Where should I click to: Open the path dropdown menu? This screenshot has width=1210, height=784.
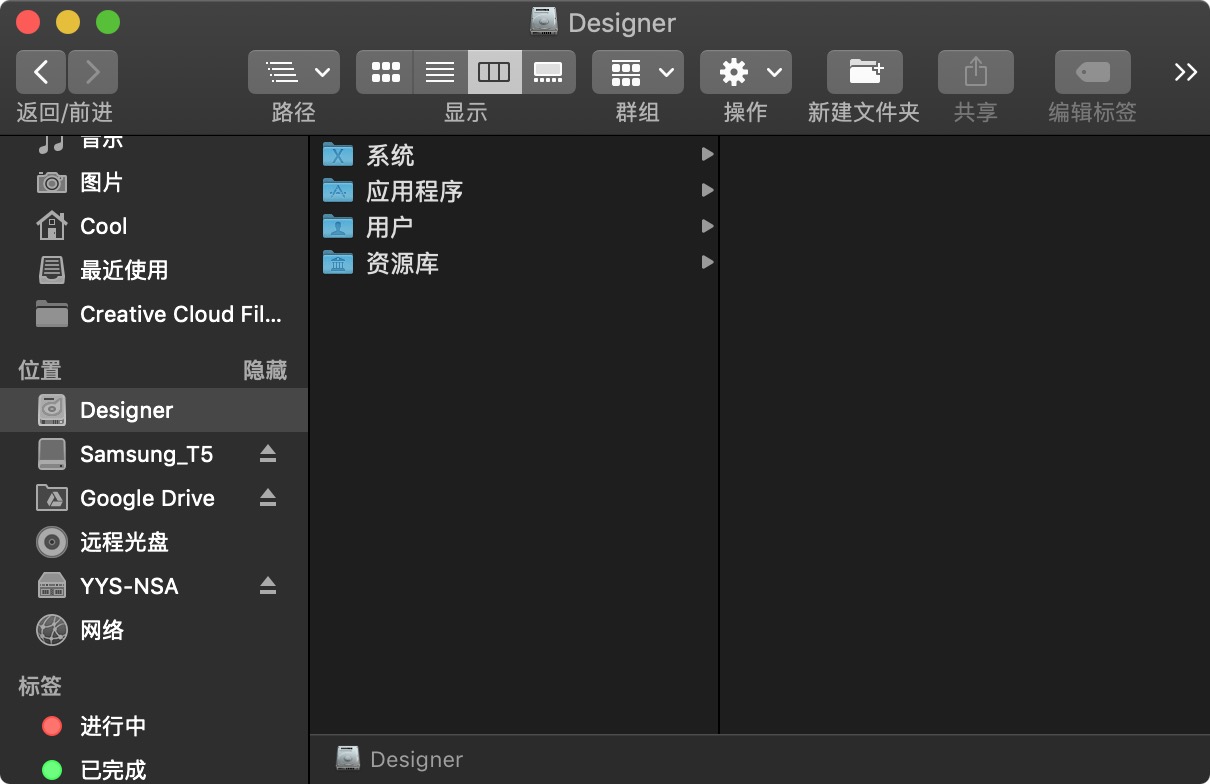(294, 72)
